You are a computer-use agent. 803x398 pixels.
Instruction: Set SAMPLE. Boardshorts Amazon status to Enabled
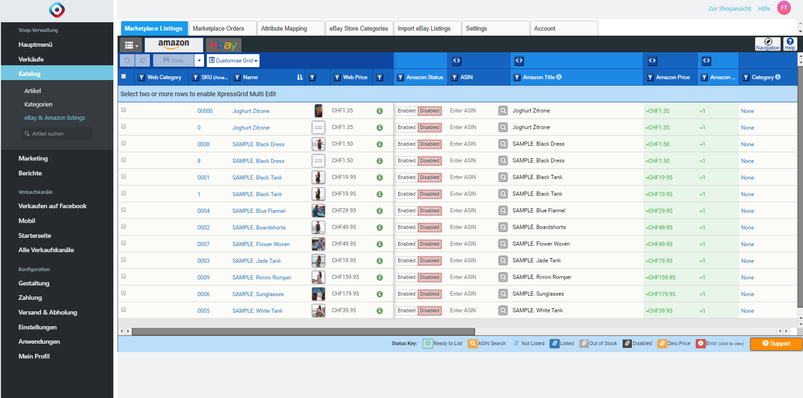(407, 227)
